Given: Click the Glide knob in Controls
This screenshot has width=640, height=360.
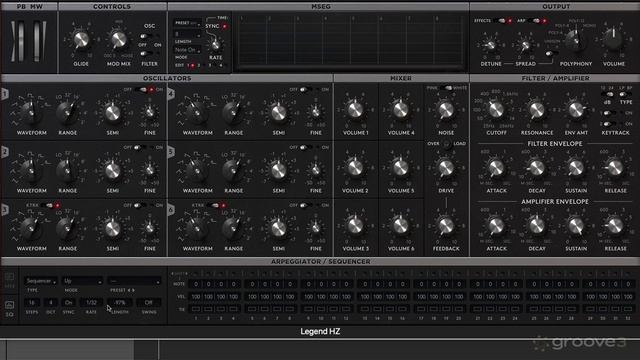Looking at the screenshot, I should (x=81, y=40).
